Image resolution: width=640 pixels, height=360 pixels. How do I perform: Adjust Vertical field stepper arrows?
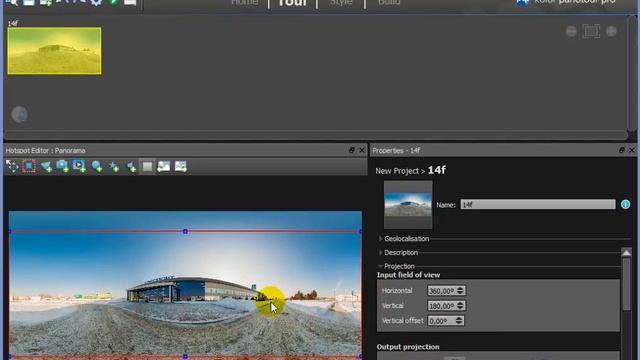click(x=460, y=306)
